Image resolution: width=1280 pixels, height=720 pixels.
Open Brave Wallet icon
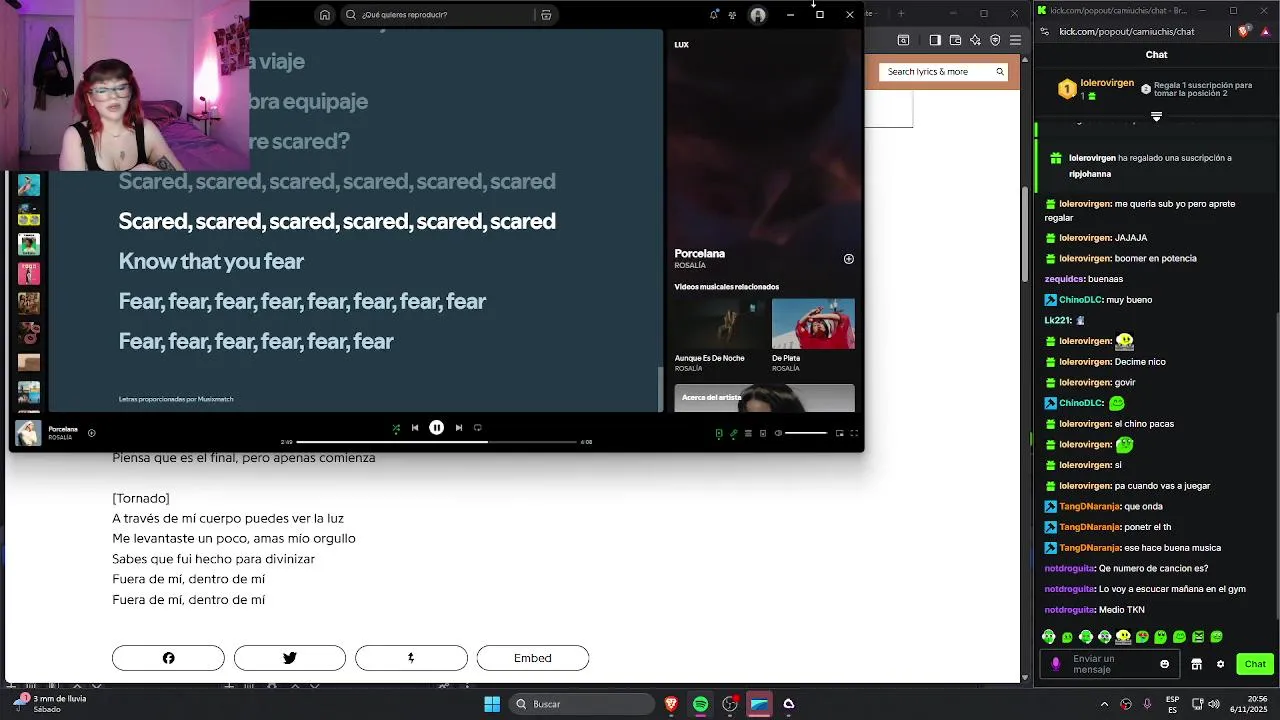coord(955,40)
